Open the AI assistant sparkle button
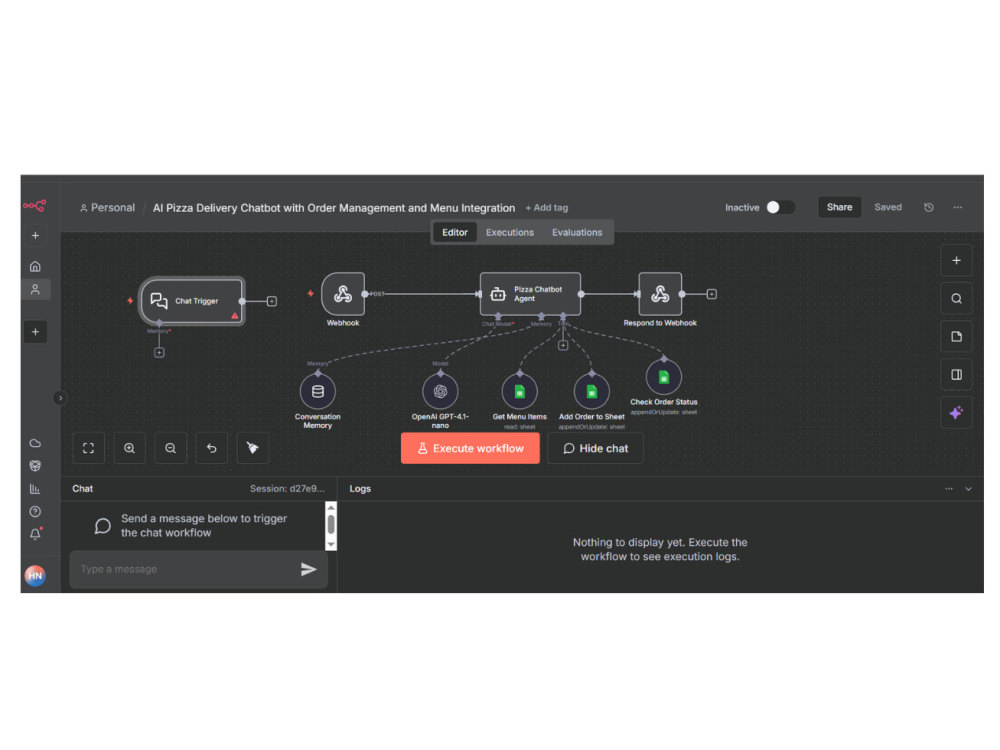 956,413
